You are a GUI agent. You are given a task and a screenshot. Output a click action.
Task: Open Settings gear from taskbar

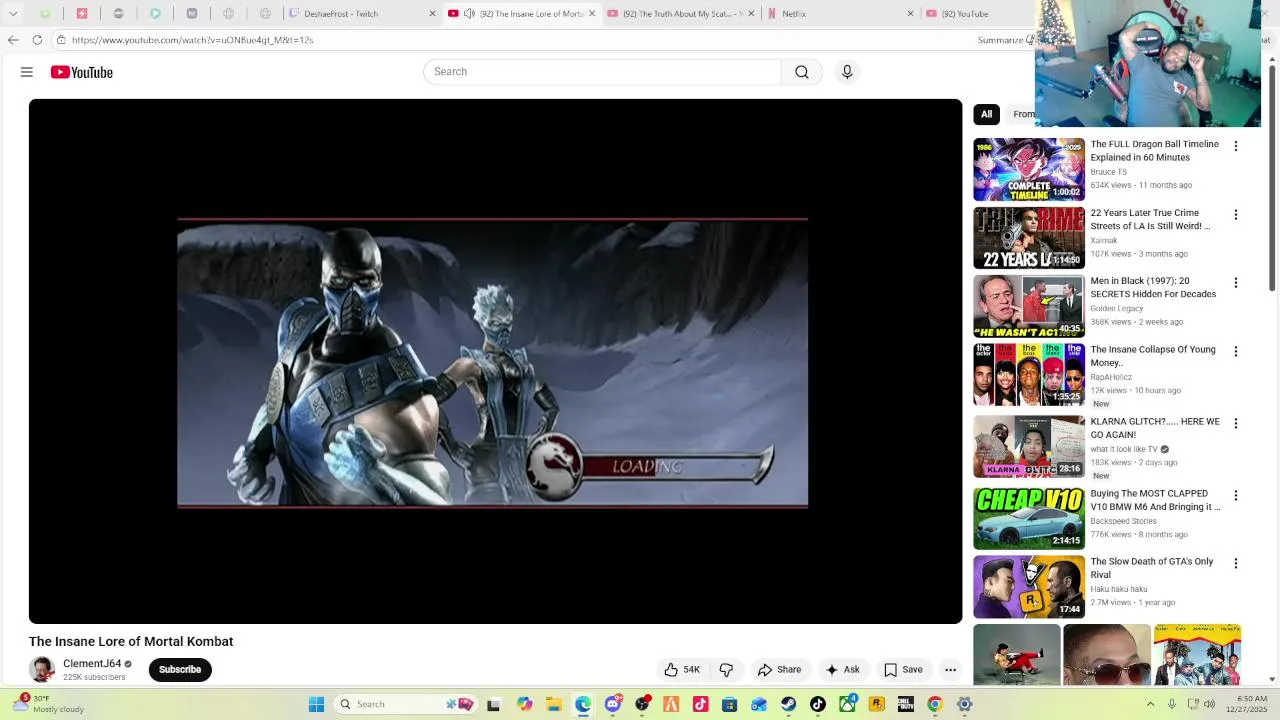(964, 704)
